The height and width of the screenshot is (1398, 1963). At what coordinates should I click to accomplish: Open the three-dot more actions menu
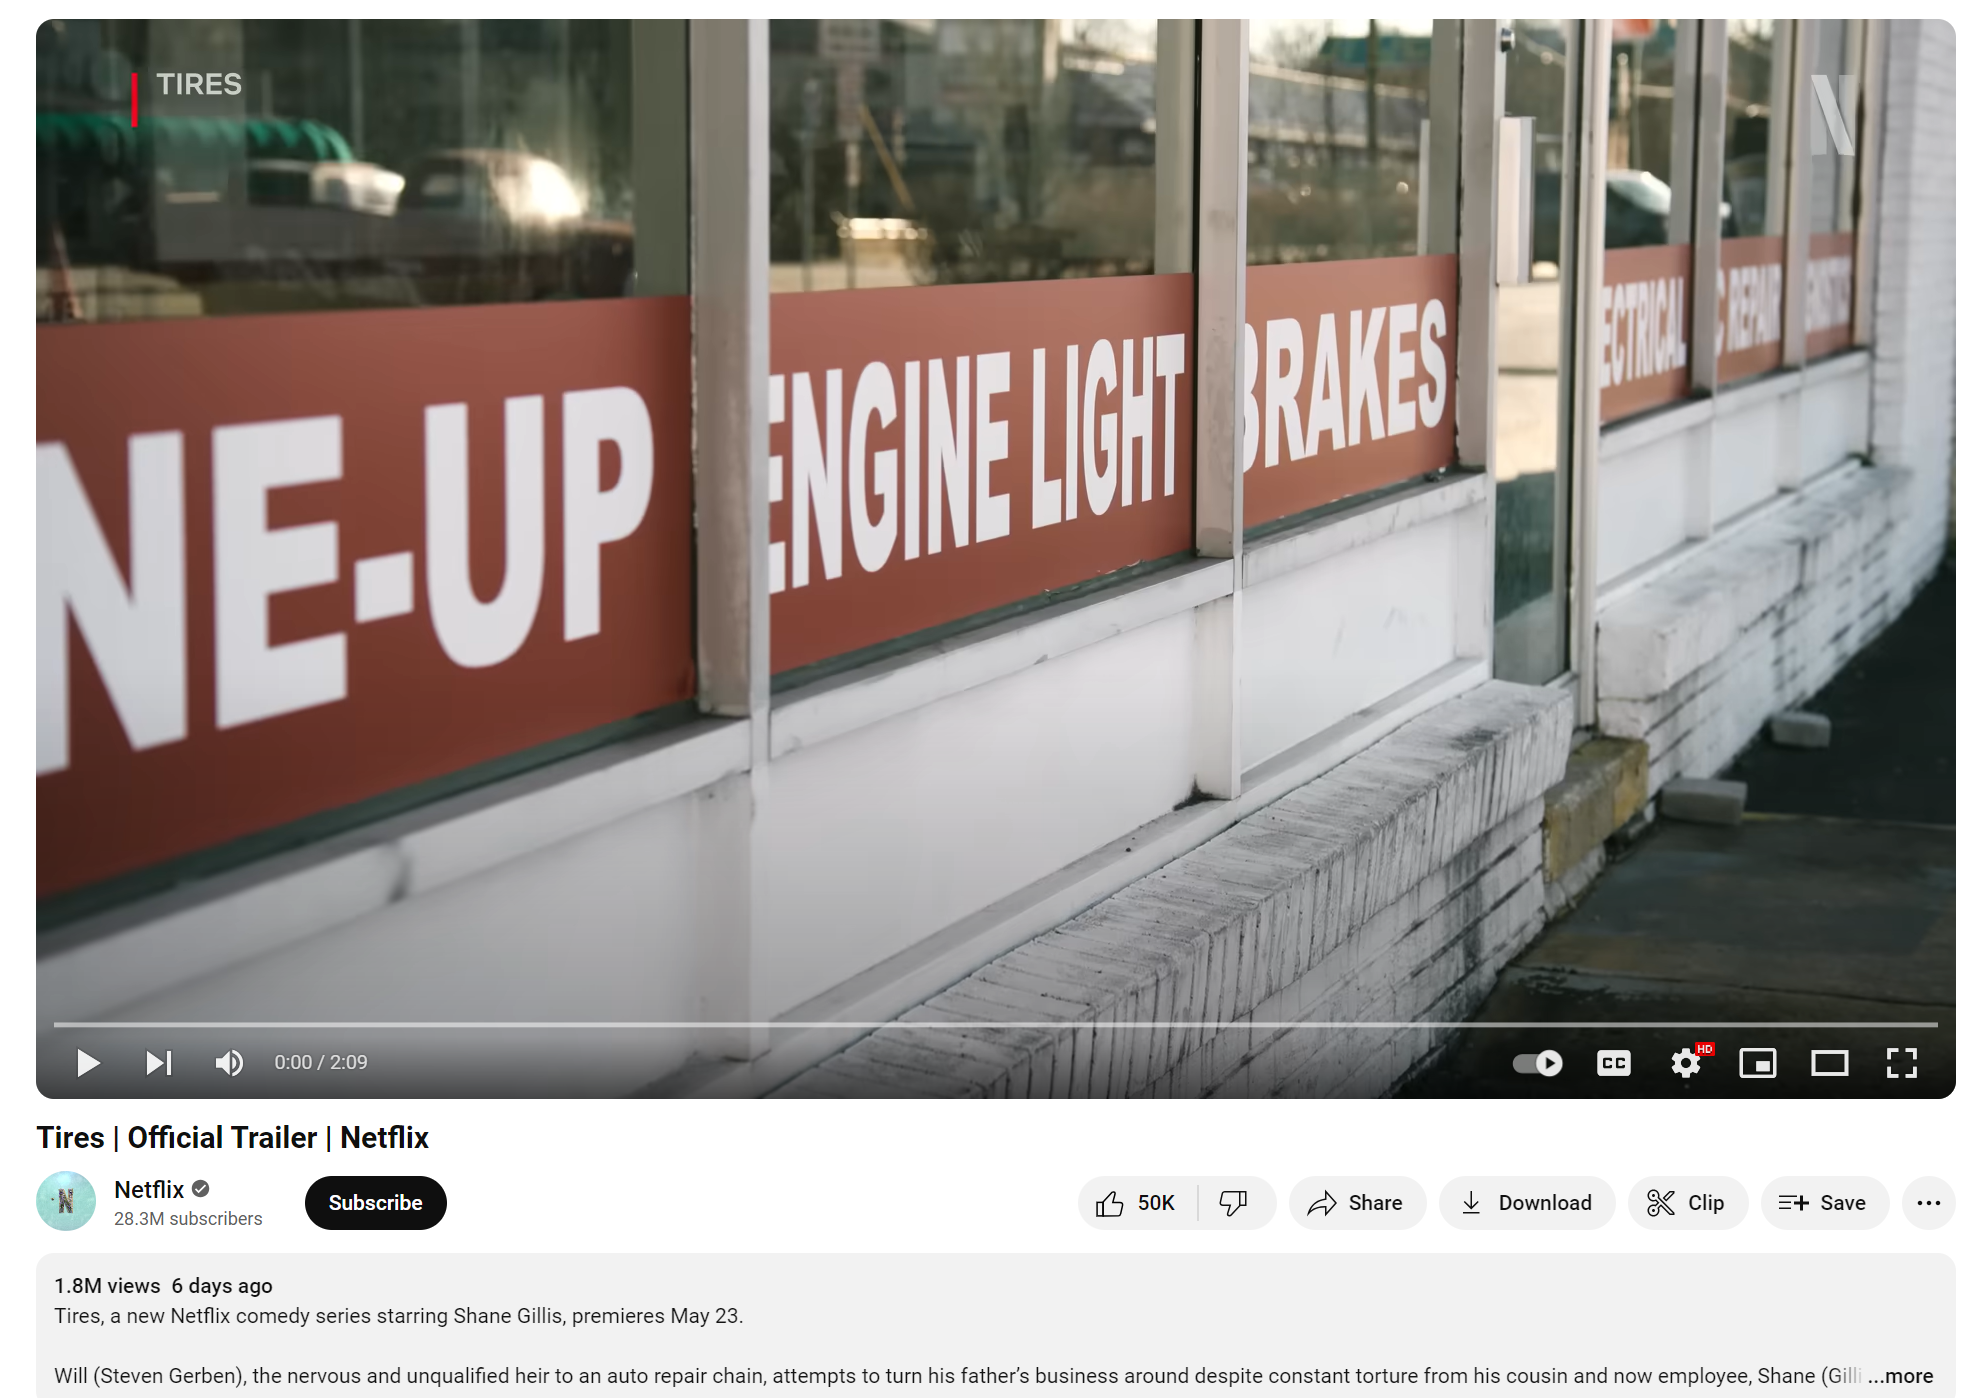[1928, 1203]
